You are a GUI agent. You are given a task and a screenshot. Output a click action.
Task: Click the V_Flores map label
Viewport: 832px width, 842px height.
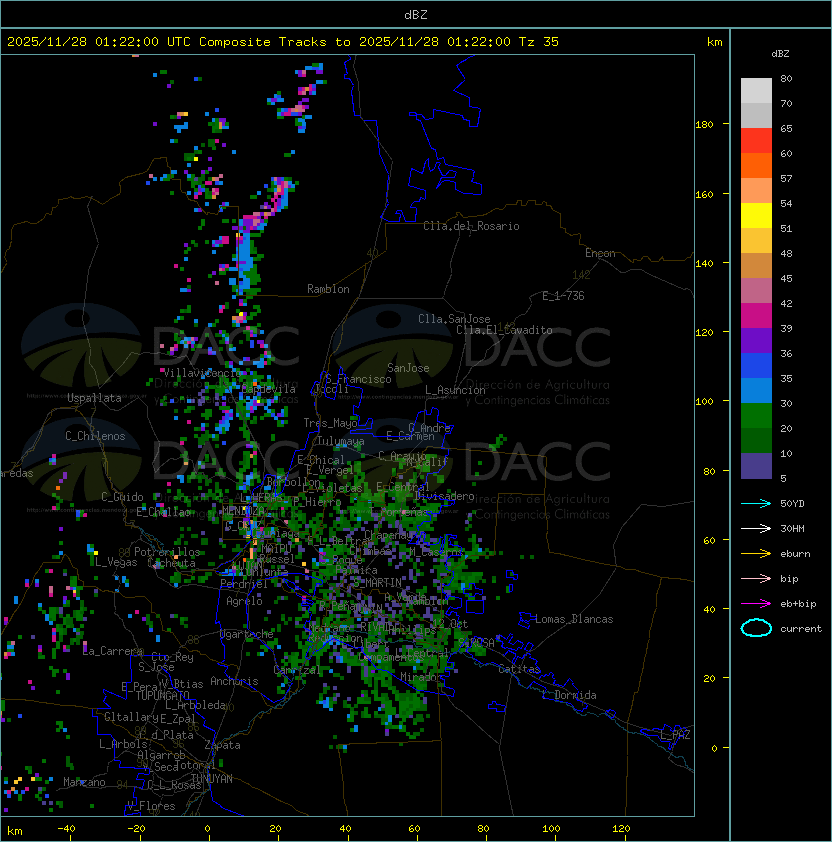[151, 806]
